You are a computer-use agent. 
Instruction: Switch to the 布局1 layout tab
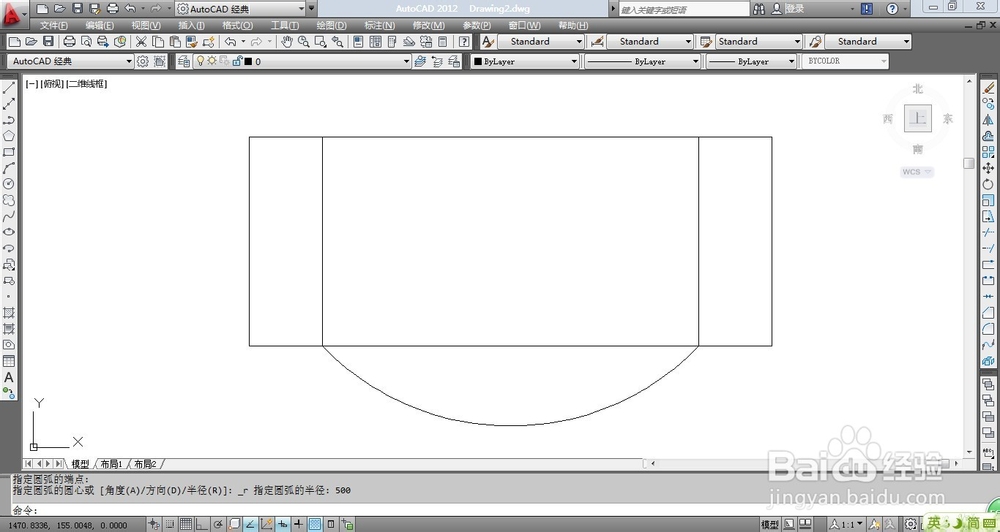click(111, 464)
